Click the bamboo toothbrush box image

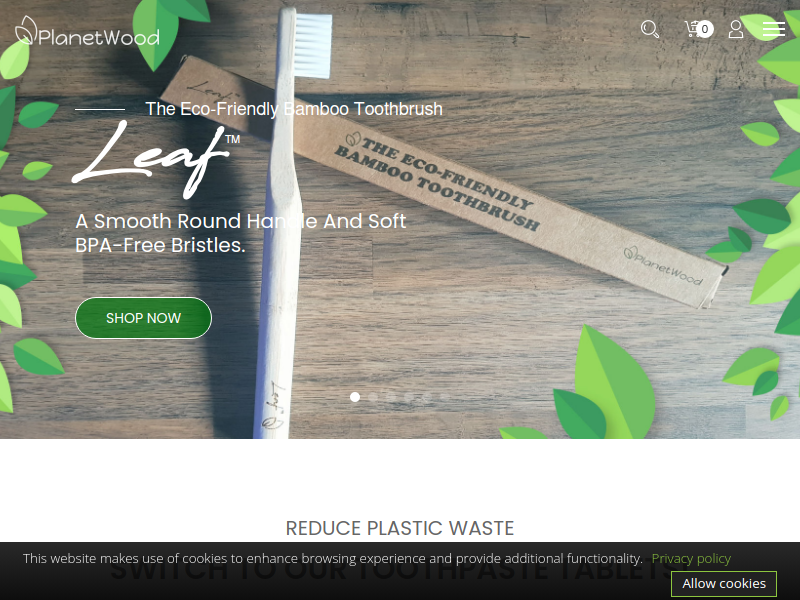click(444, 181)
